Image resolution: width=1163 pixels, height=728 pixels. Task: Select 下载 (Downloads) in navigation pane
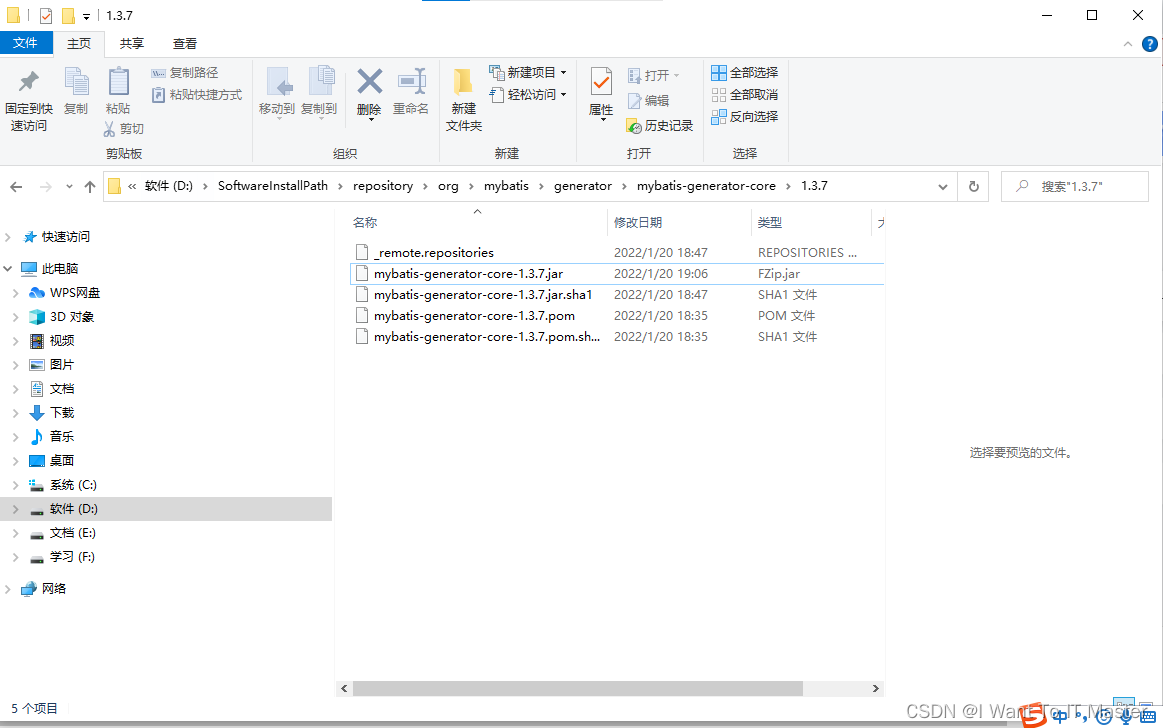coord(62,413)
